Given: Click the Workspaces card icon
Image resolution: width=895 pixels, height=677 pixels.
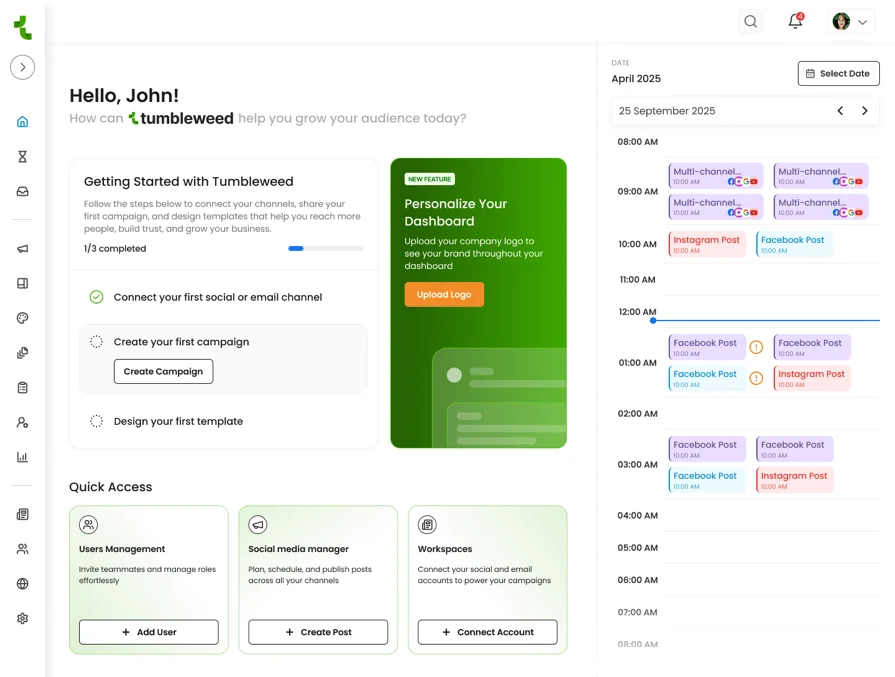Looking at the screenshot, I should coord(427,524).
